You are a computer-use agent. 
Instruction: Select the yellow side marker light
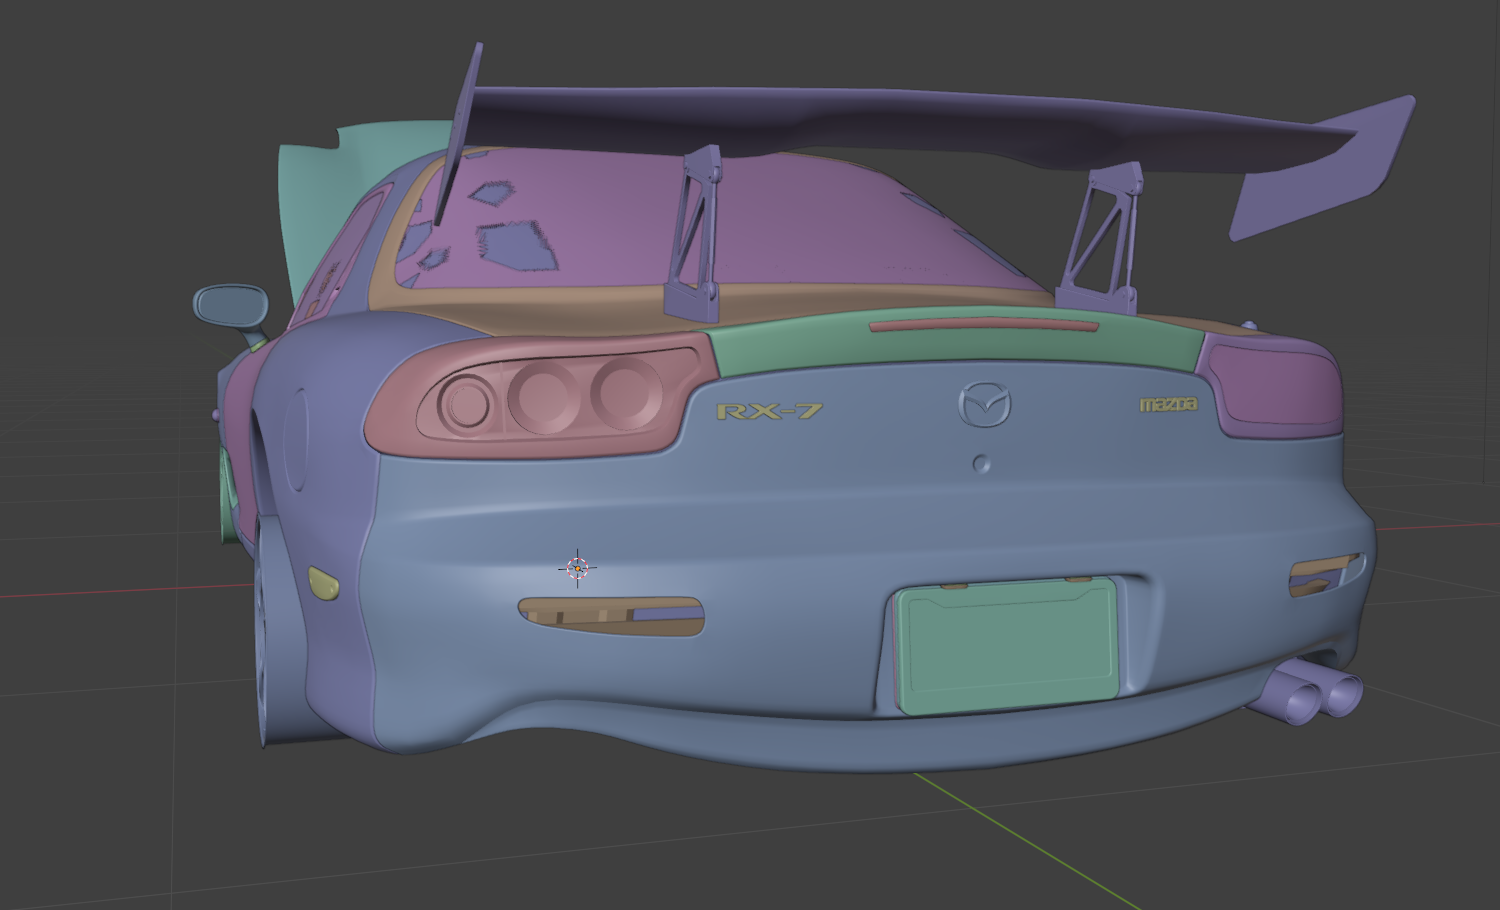[323, 582]
